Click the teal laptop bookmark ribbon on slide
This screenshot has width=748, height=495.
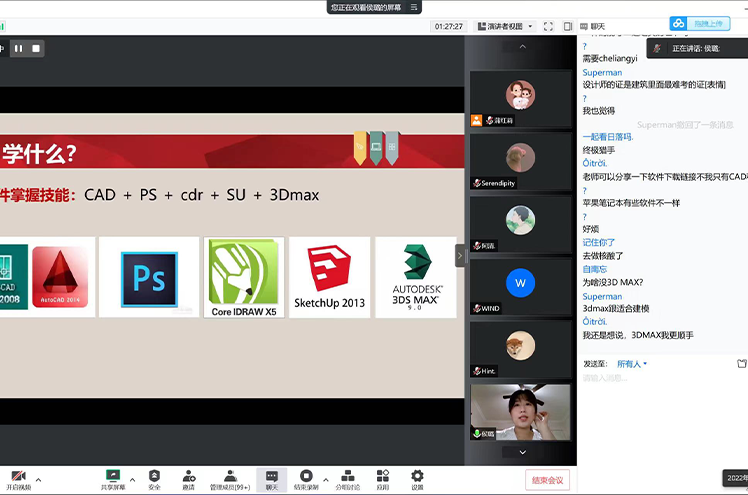point(376,148)
